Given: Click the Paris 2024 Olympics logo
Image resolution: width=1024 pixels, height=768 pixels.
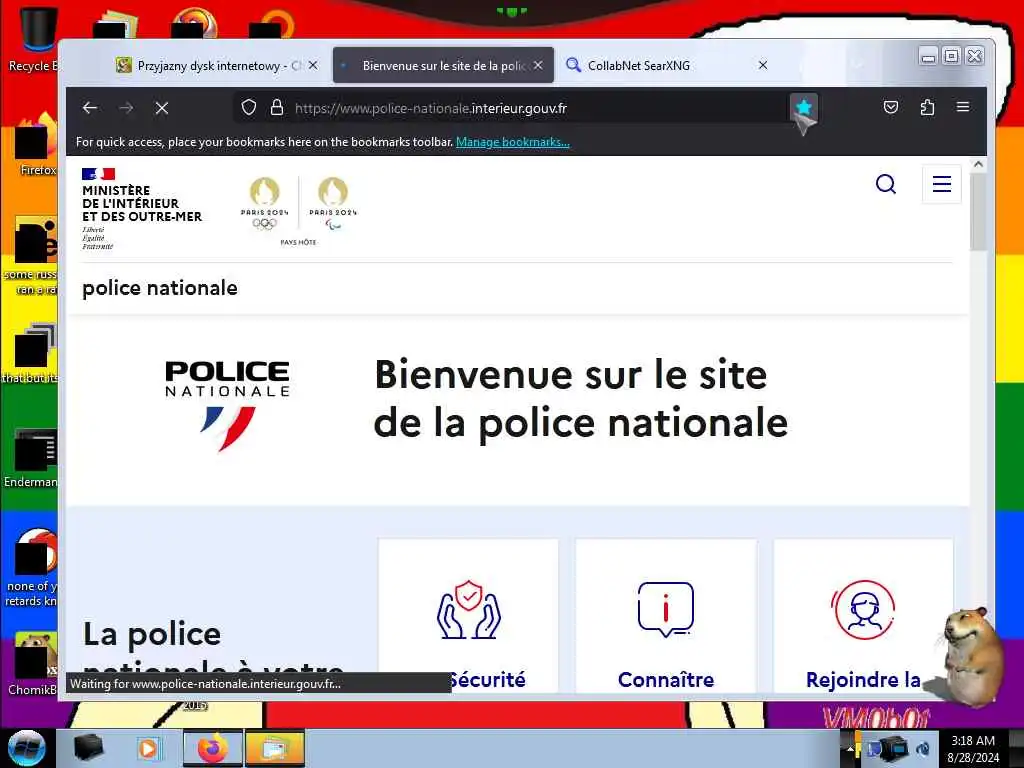Looking at the screenshot, I should 264,204.
